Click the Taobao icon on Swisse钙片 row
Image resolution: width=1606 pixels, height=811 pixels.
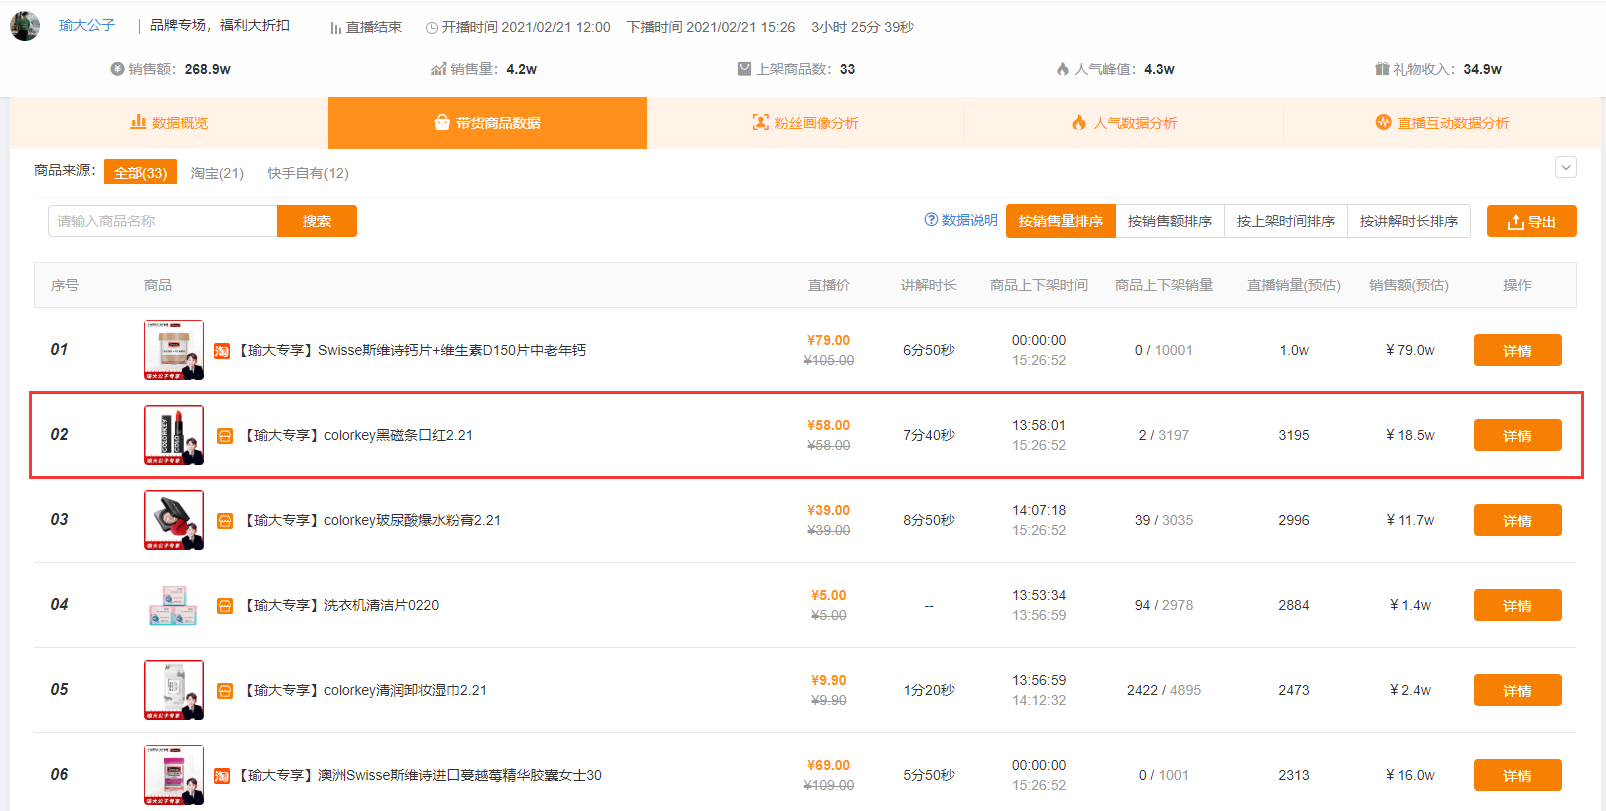click(x=222, y=351)
